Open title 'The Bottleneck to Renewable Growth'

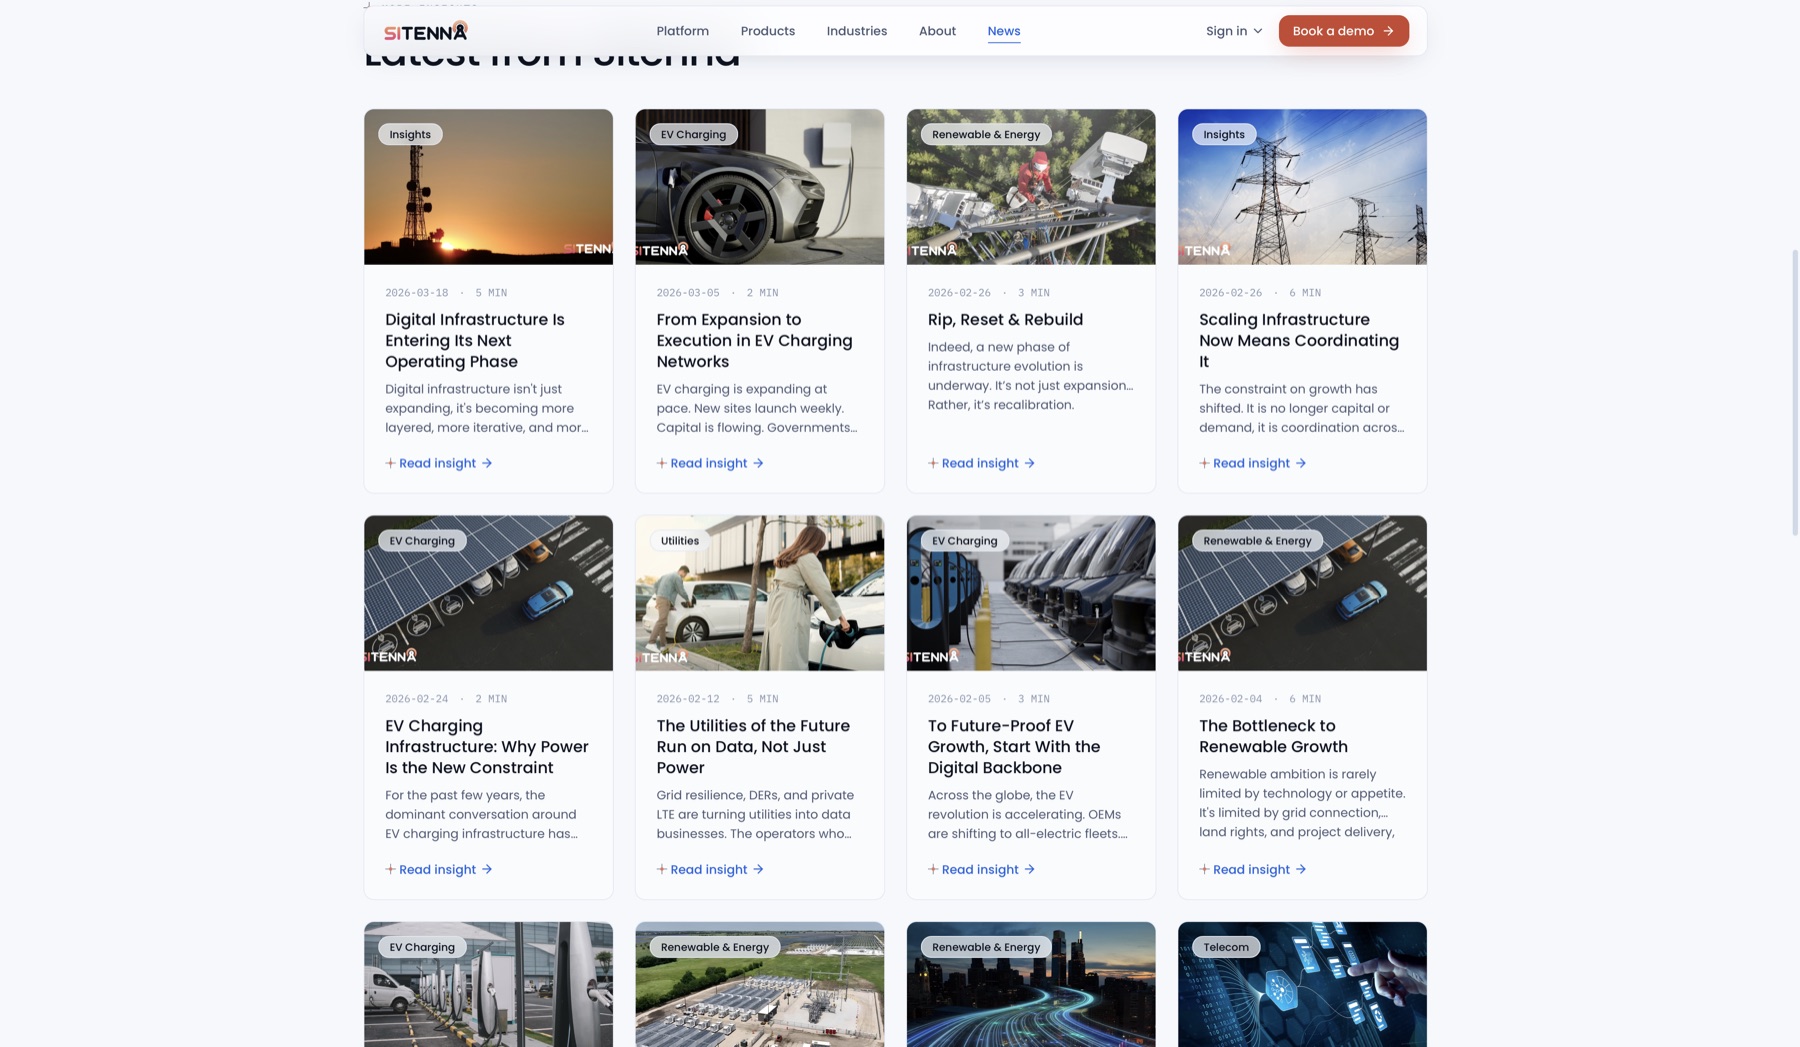[x=1273, y=736]
